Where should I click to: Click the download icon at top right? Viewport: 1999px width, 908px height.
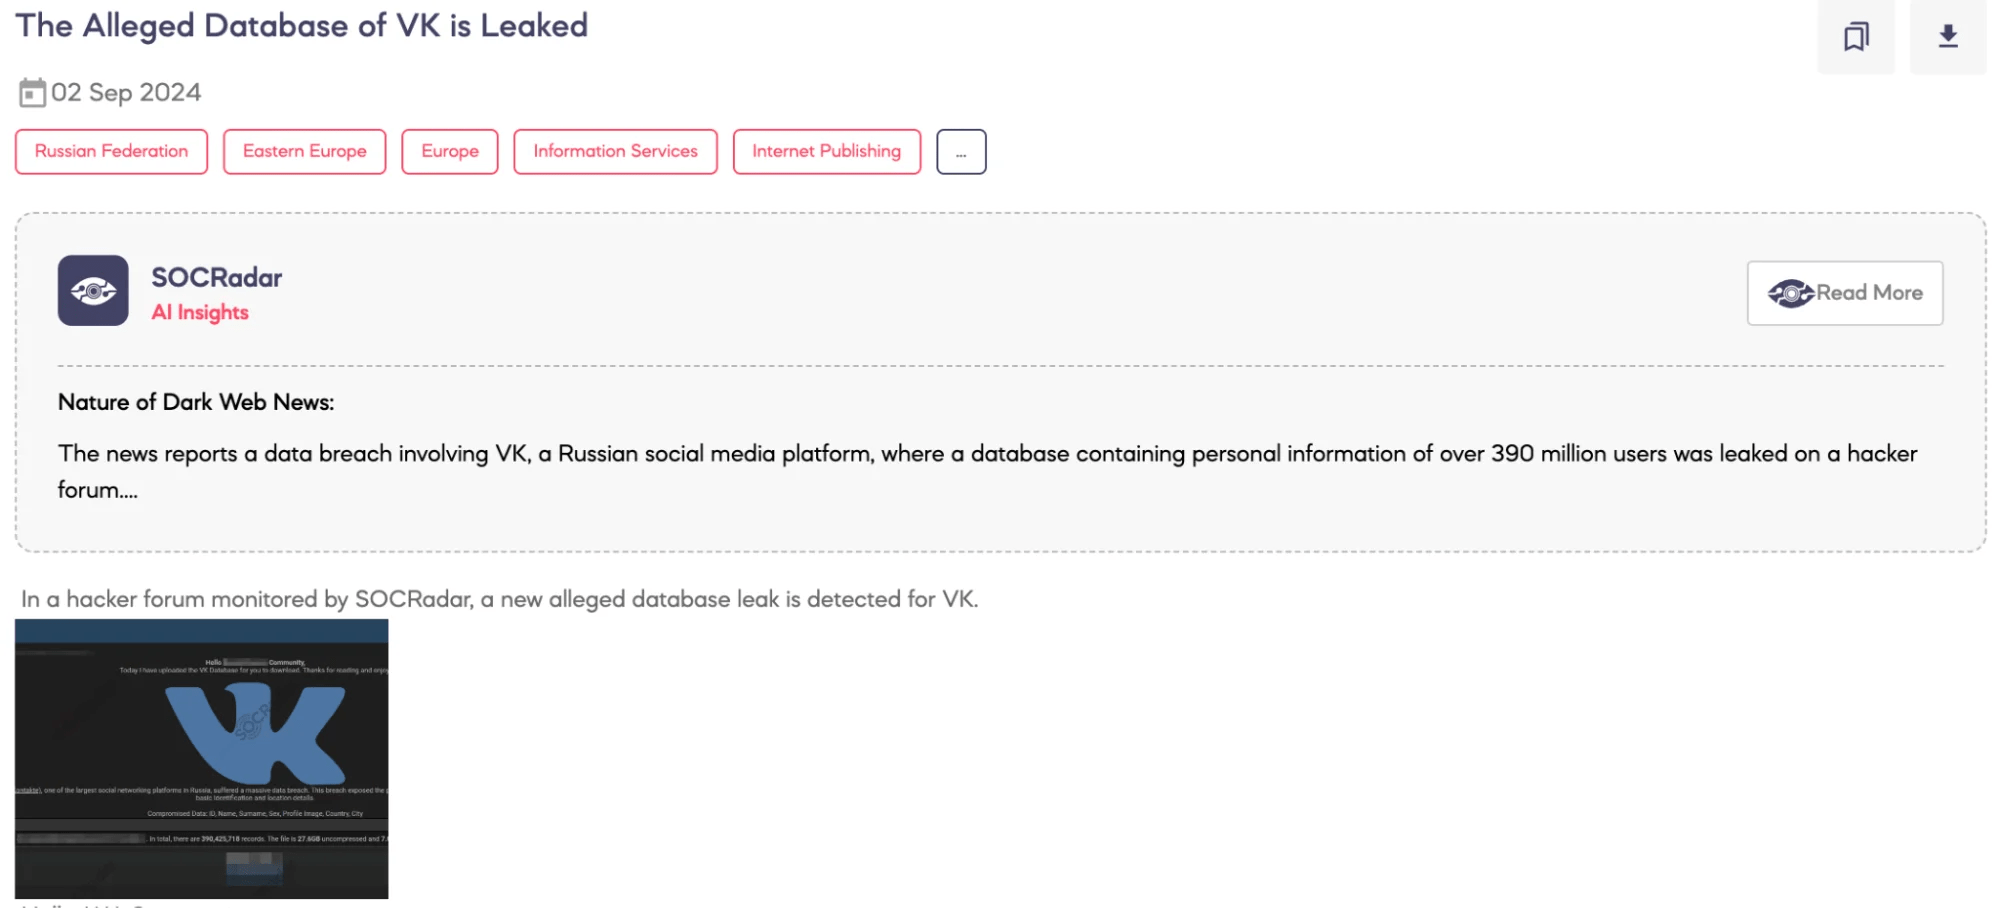pos(1947,37)
